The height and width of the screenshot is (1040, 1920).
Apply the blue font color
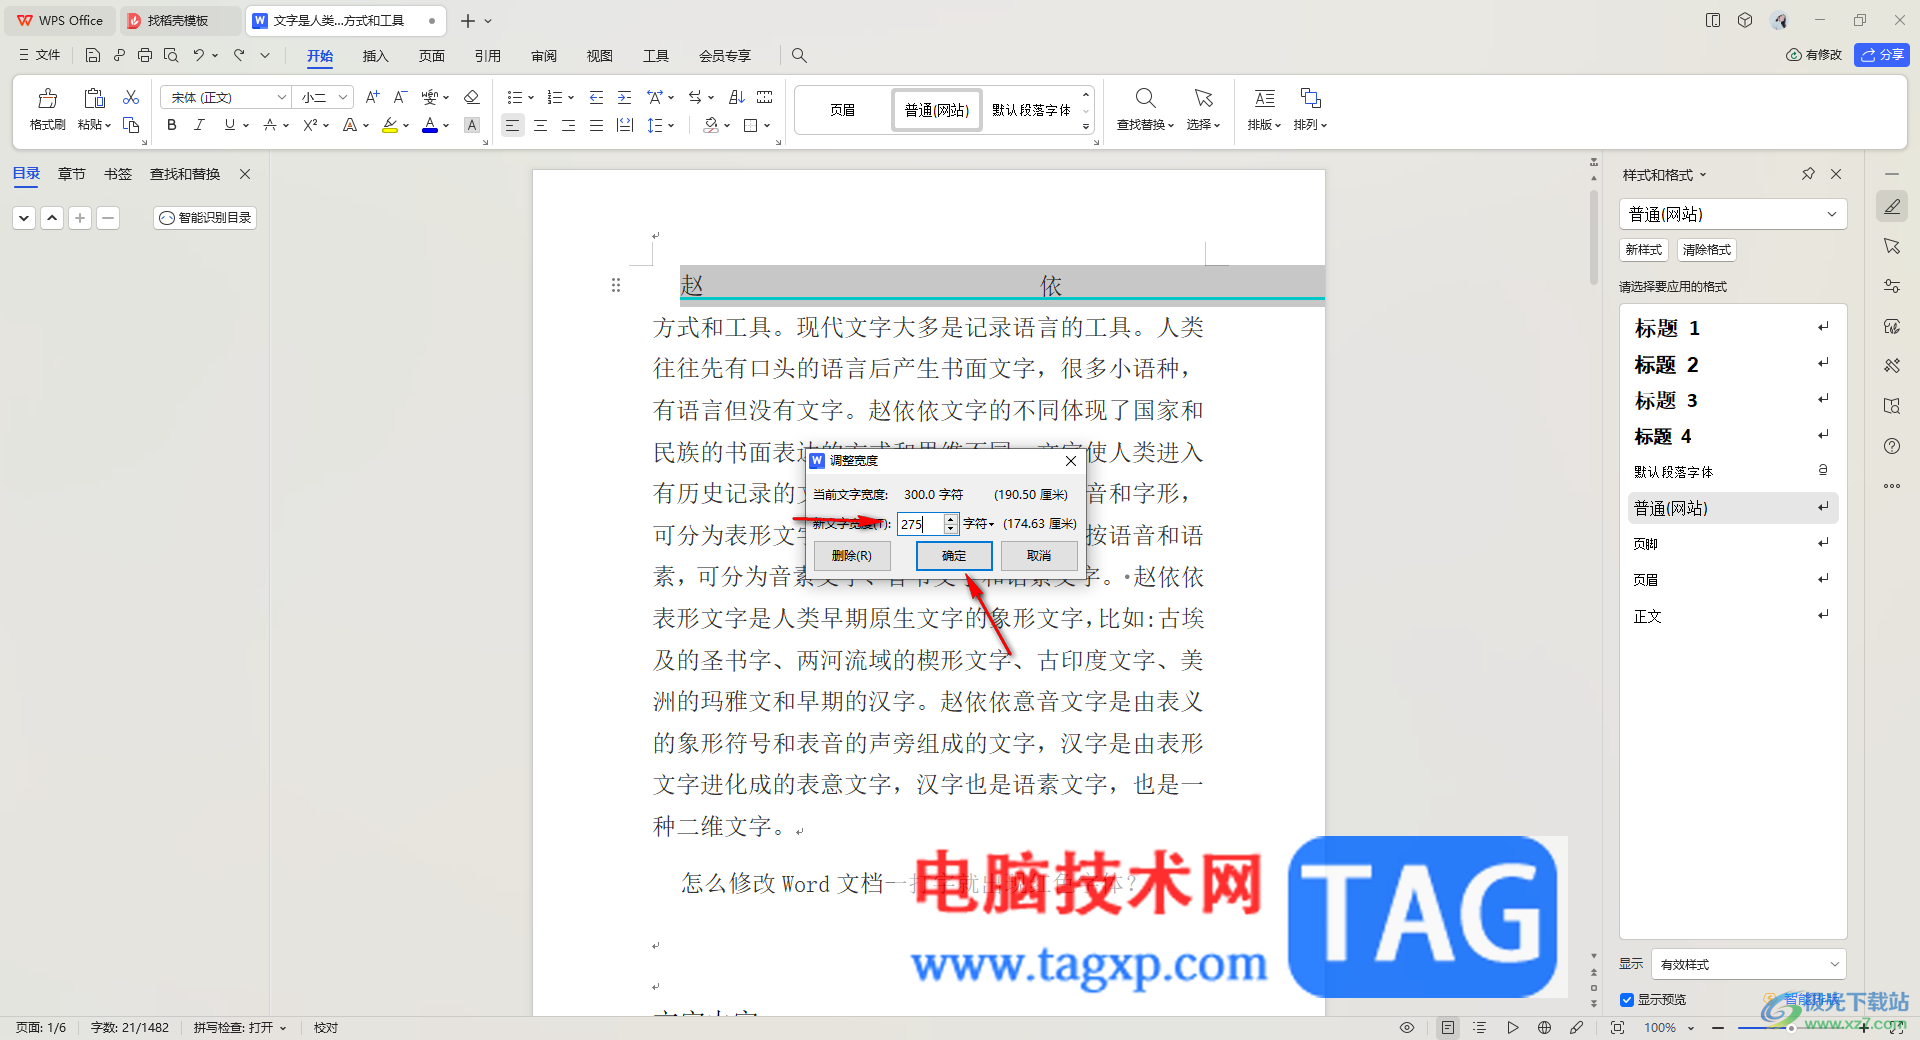pyautogui.click(x=430, y=125)
